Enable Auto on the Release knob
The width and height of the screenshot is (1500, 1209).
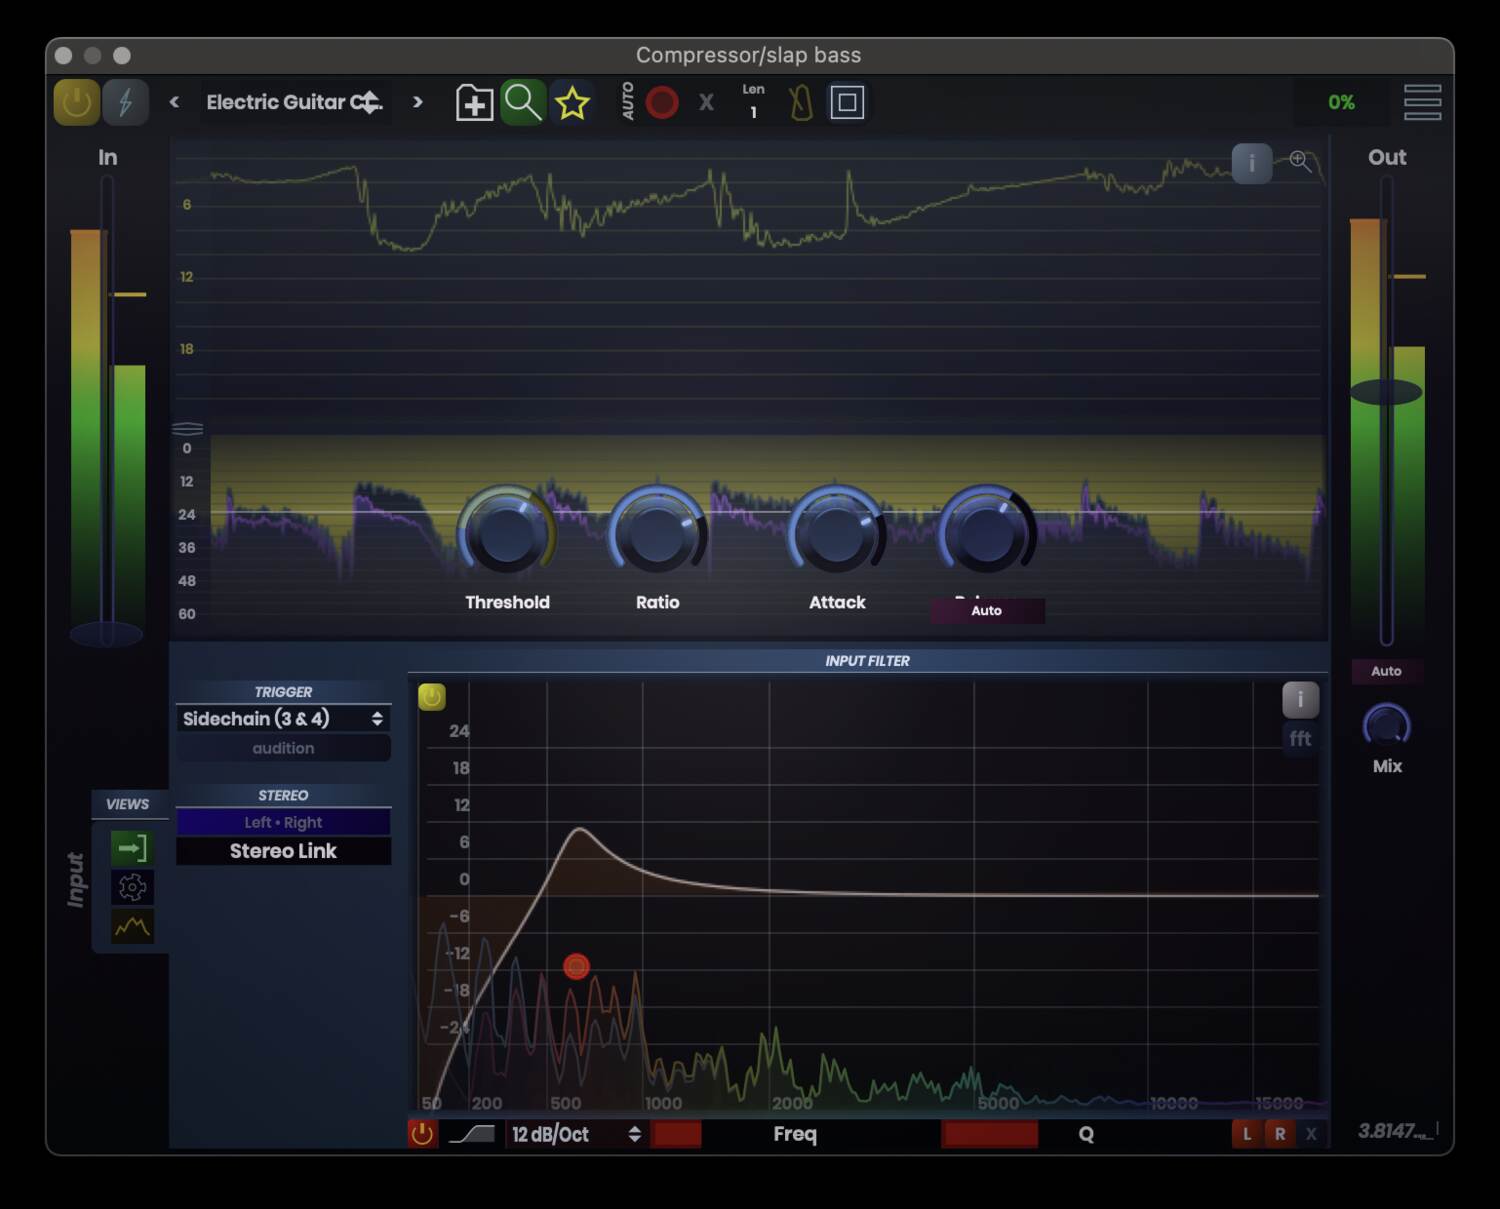(x=987, y=611)
